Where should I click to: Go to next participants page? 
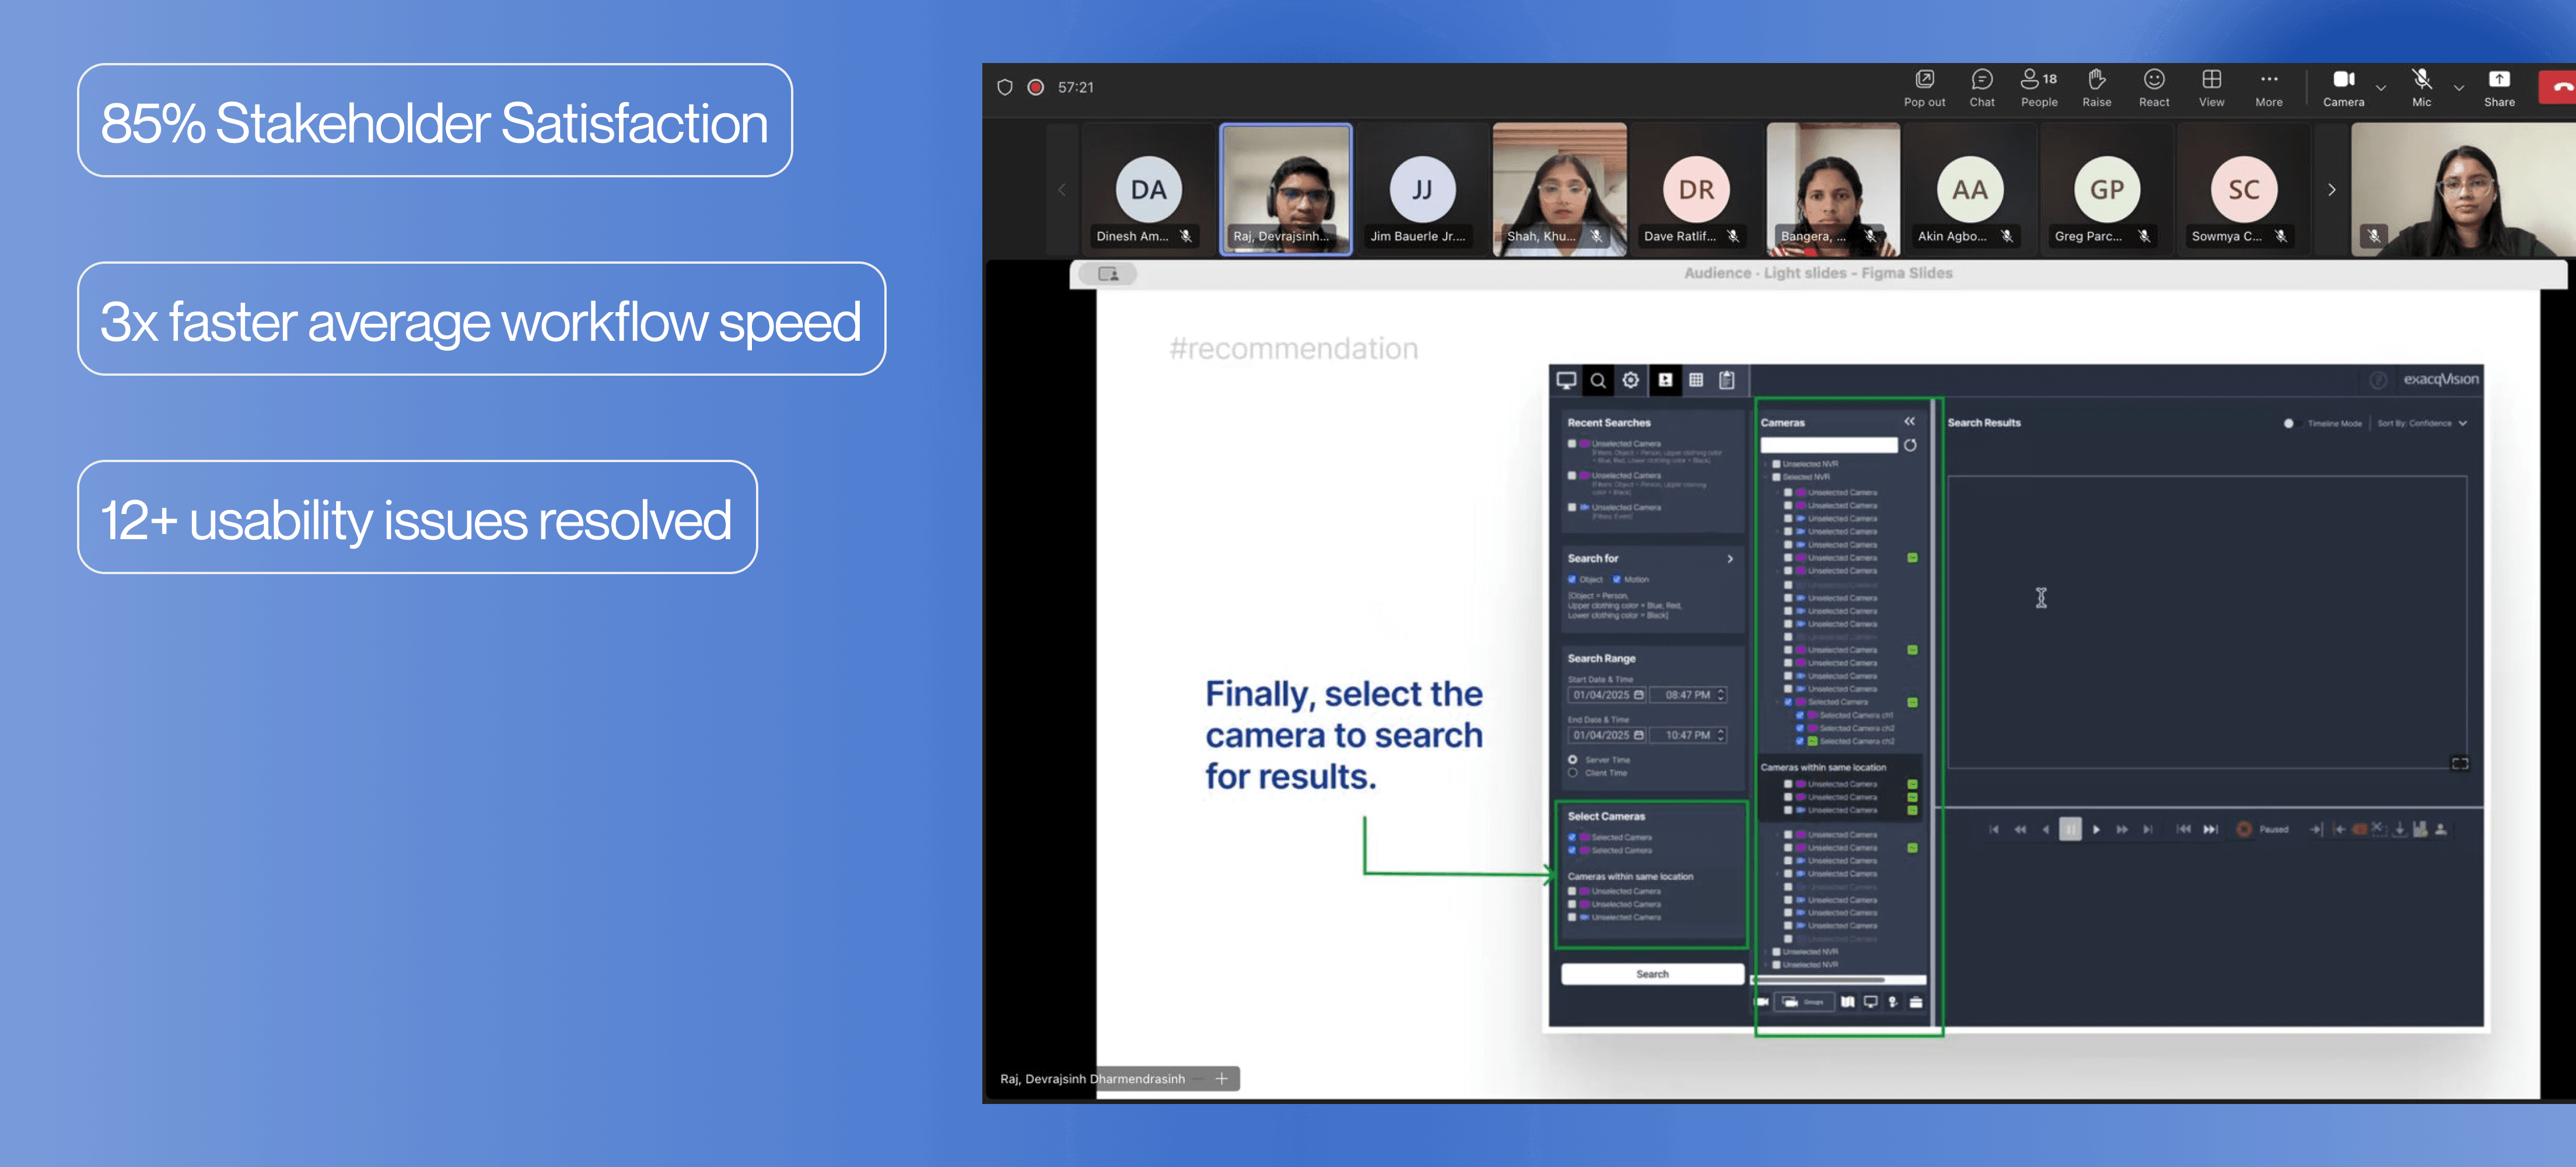[2331, 189]
